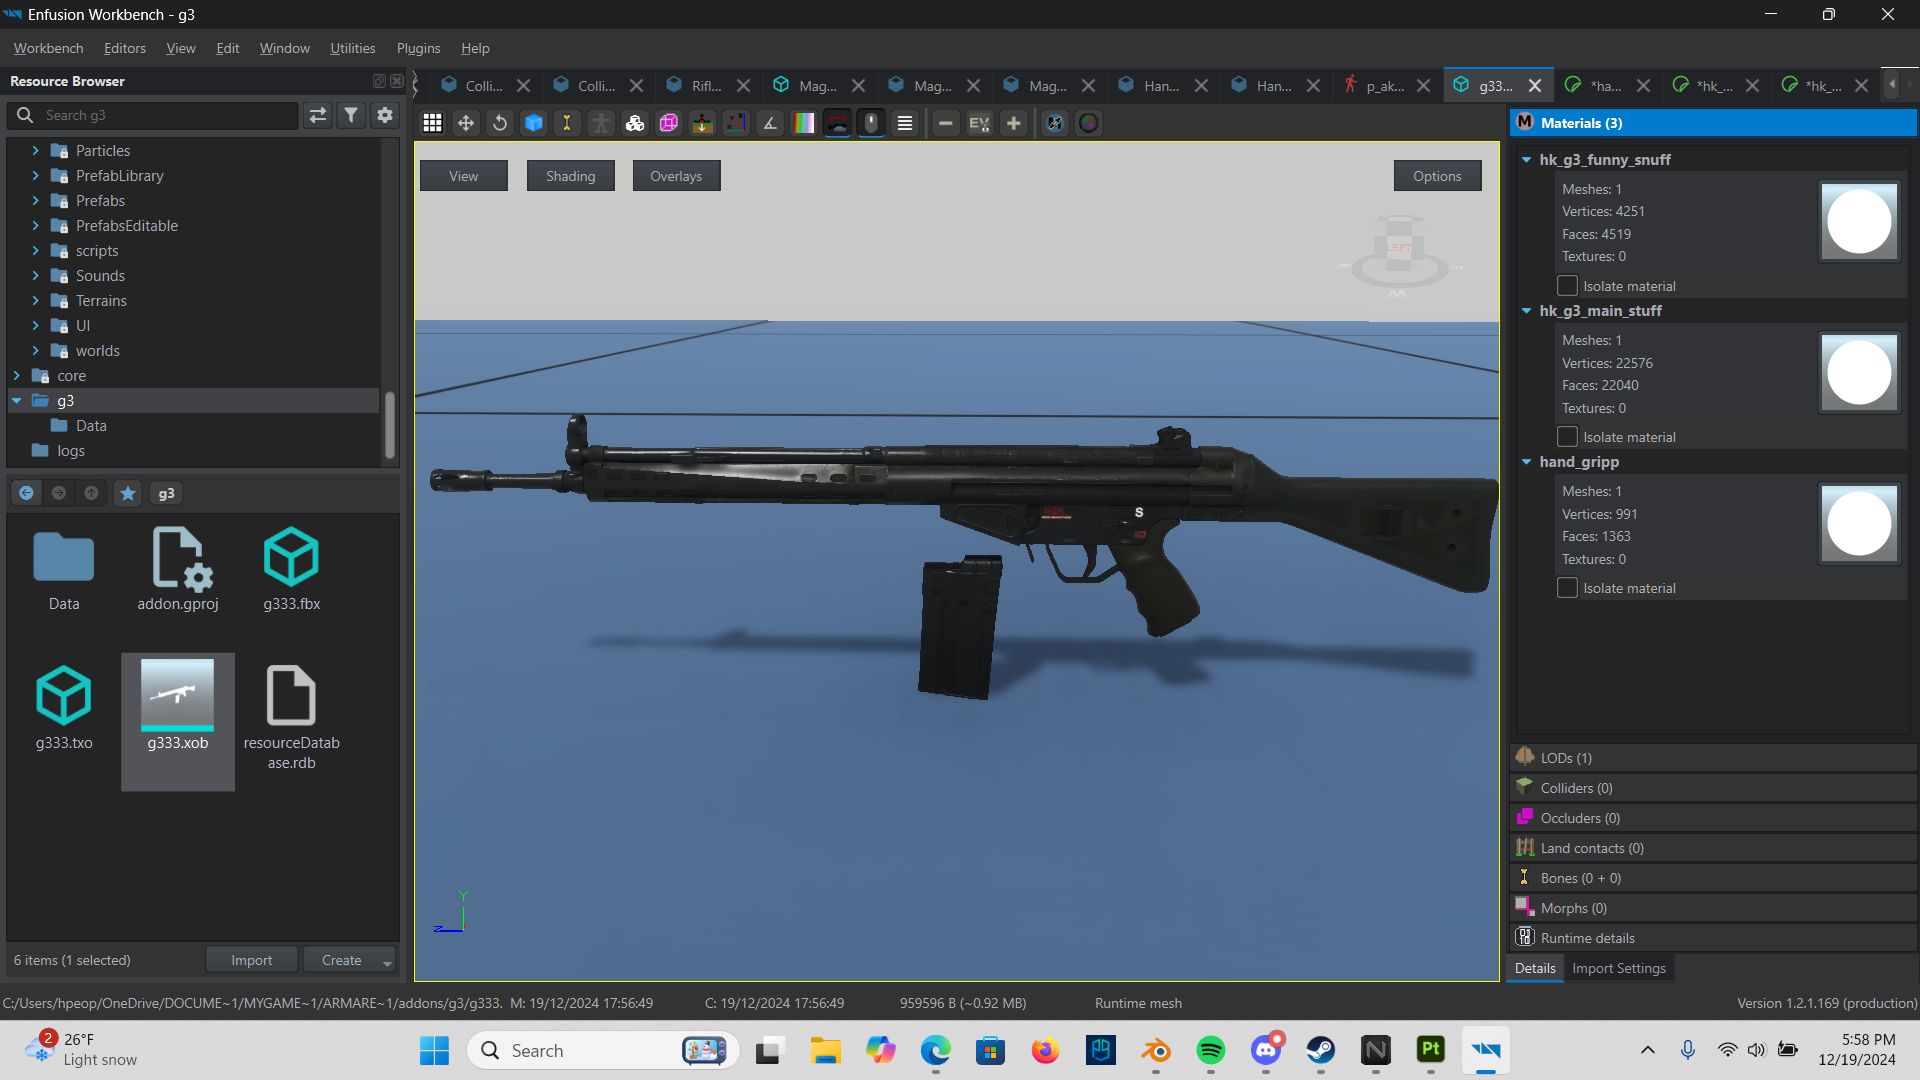Screen dimensions: 1920x1080
Task: Click the Import button
Action: 251,959
